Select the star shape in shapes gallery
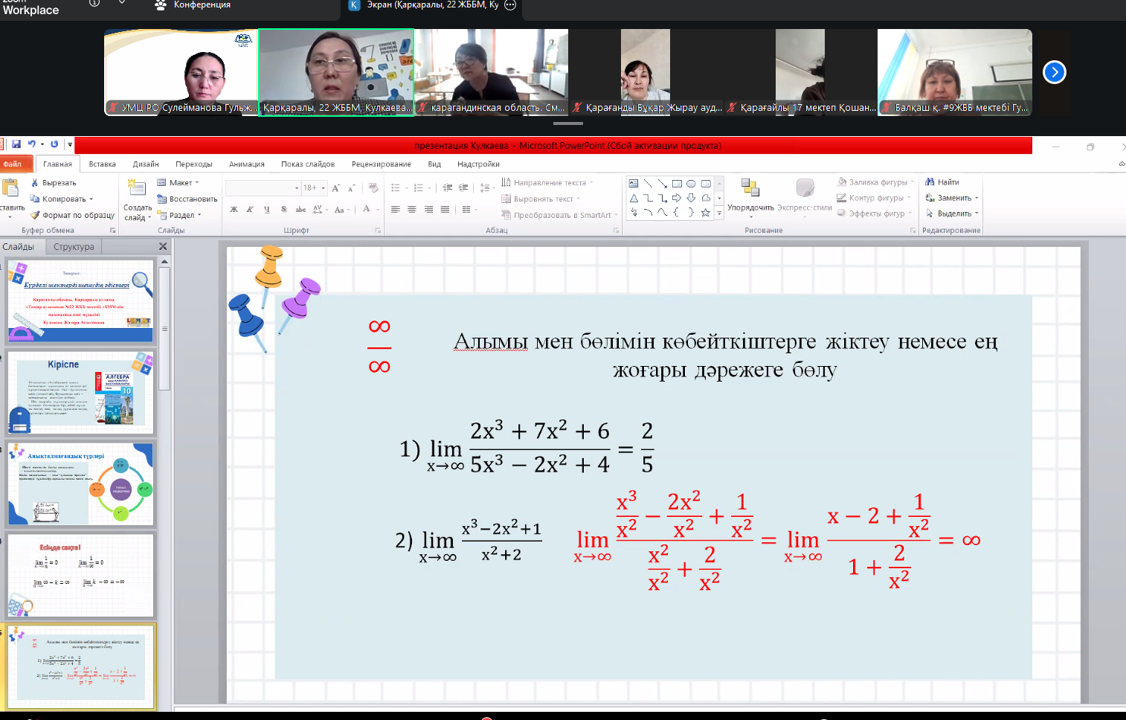The height and width of the screenshot is (720, 1126). (x=705, y=212)
